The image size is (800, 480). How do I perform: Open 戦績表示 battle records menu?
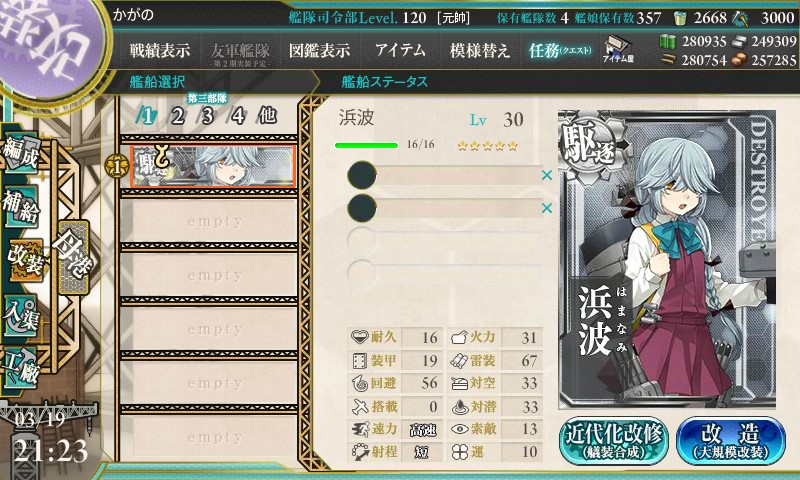160,50
